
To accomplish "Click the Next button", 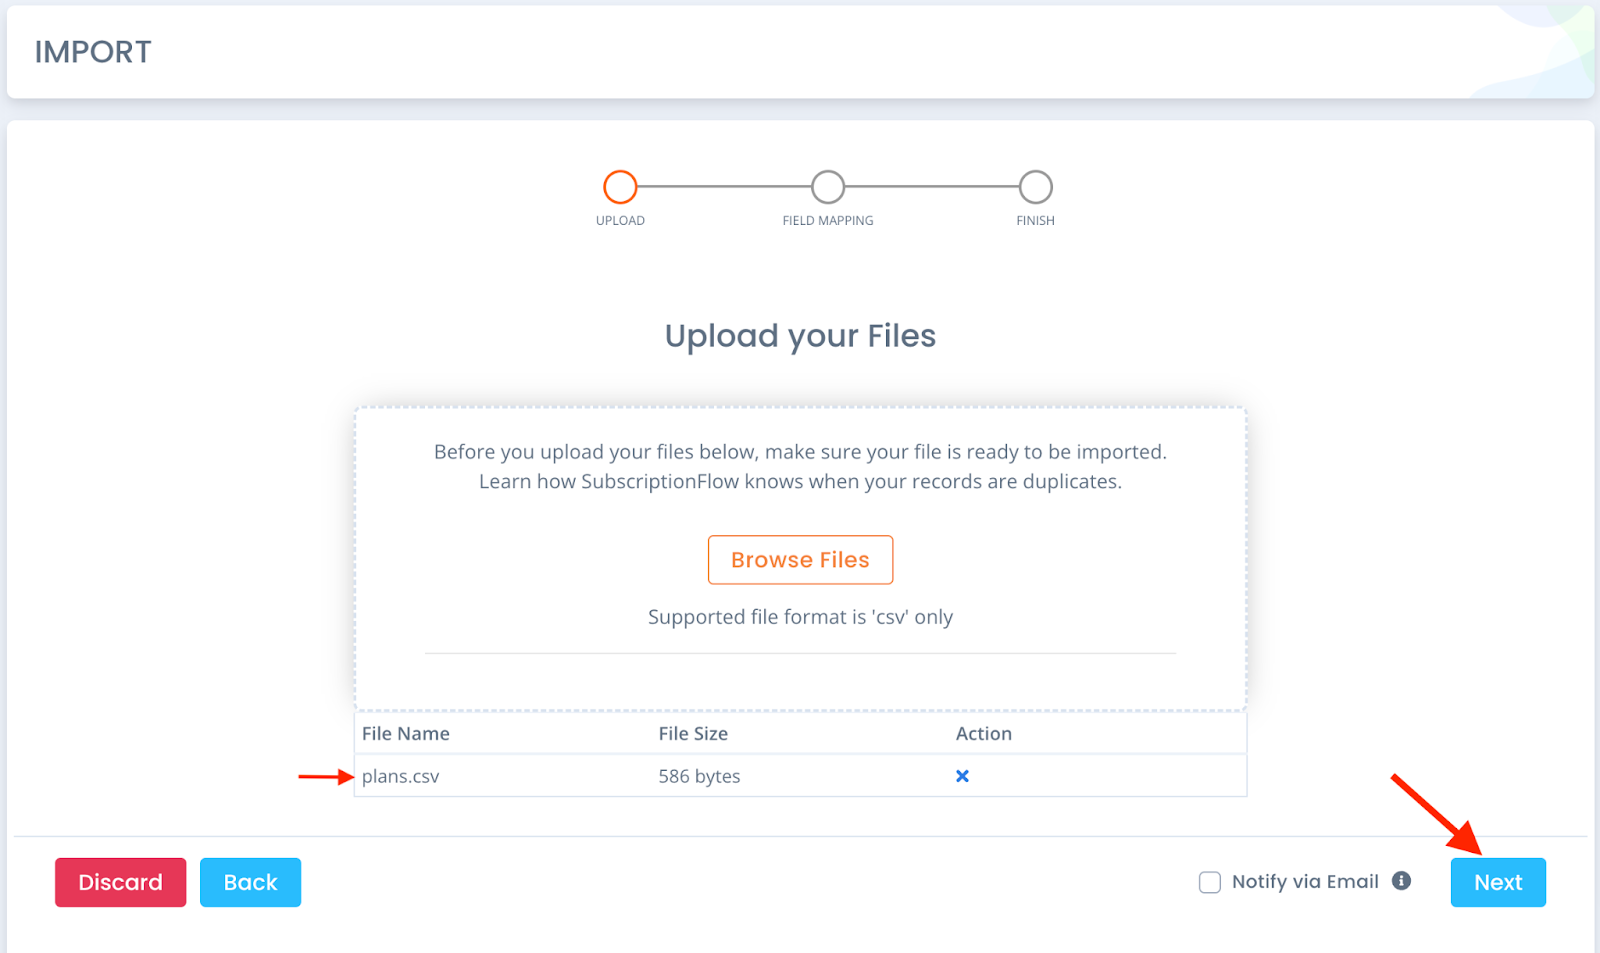I will tap(1498, 882).
